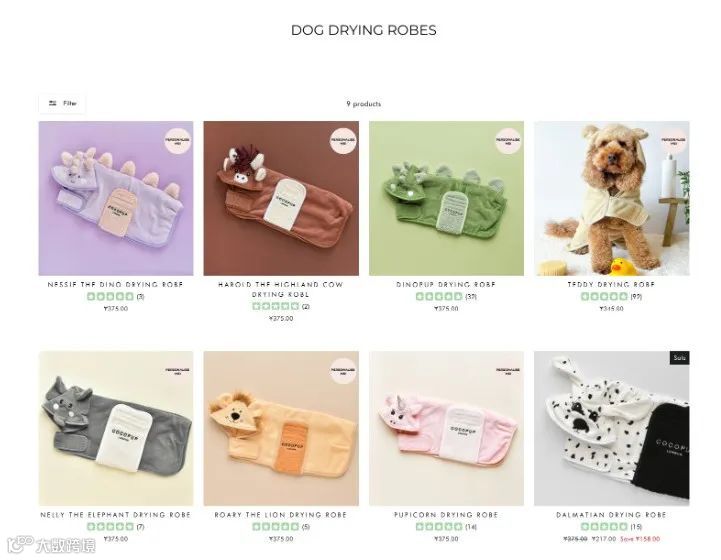Open the Filter button
Image resolution: width=721 pixels, height=560 pixels.
tap(62, 104)
